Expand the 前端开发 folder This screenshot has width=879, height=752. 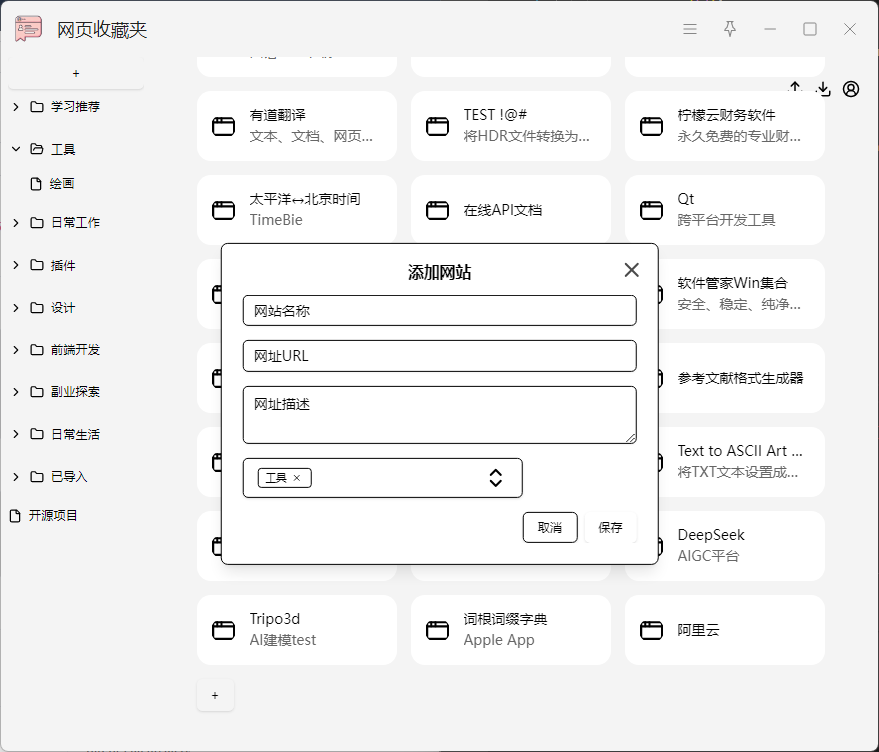[16, 350]
